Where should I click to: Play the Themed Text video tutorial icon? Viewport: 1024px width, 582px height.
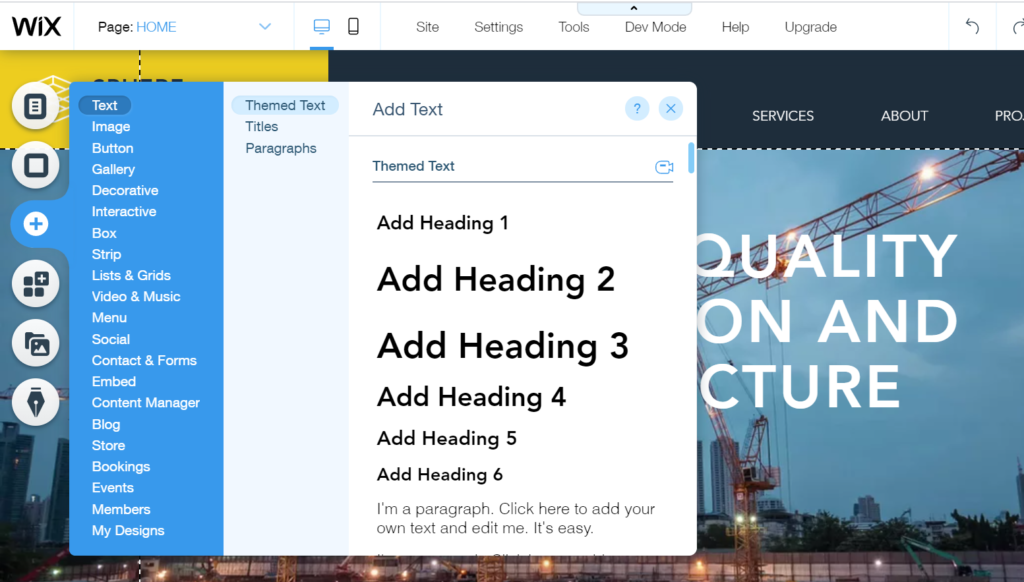coord(664,167)
